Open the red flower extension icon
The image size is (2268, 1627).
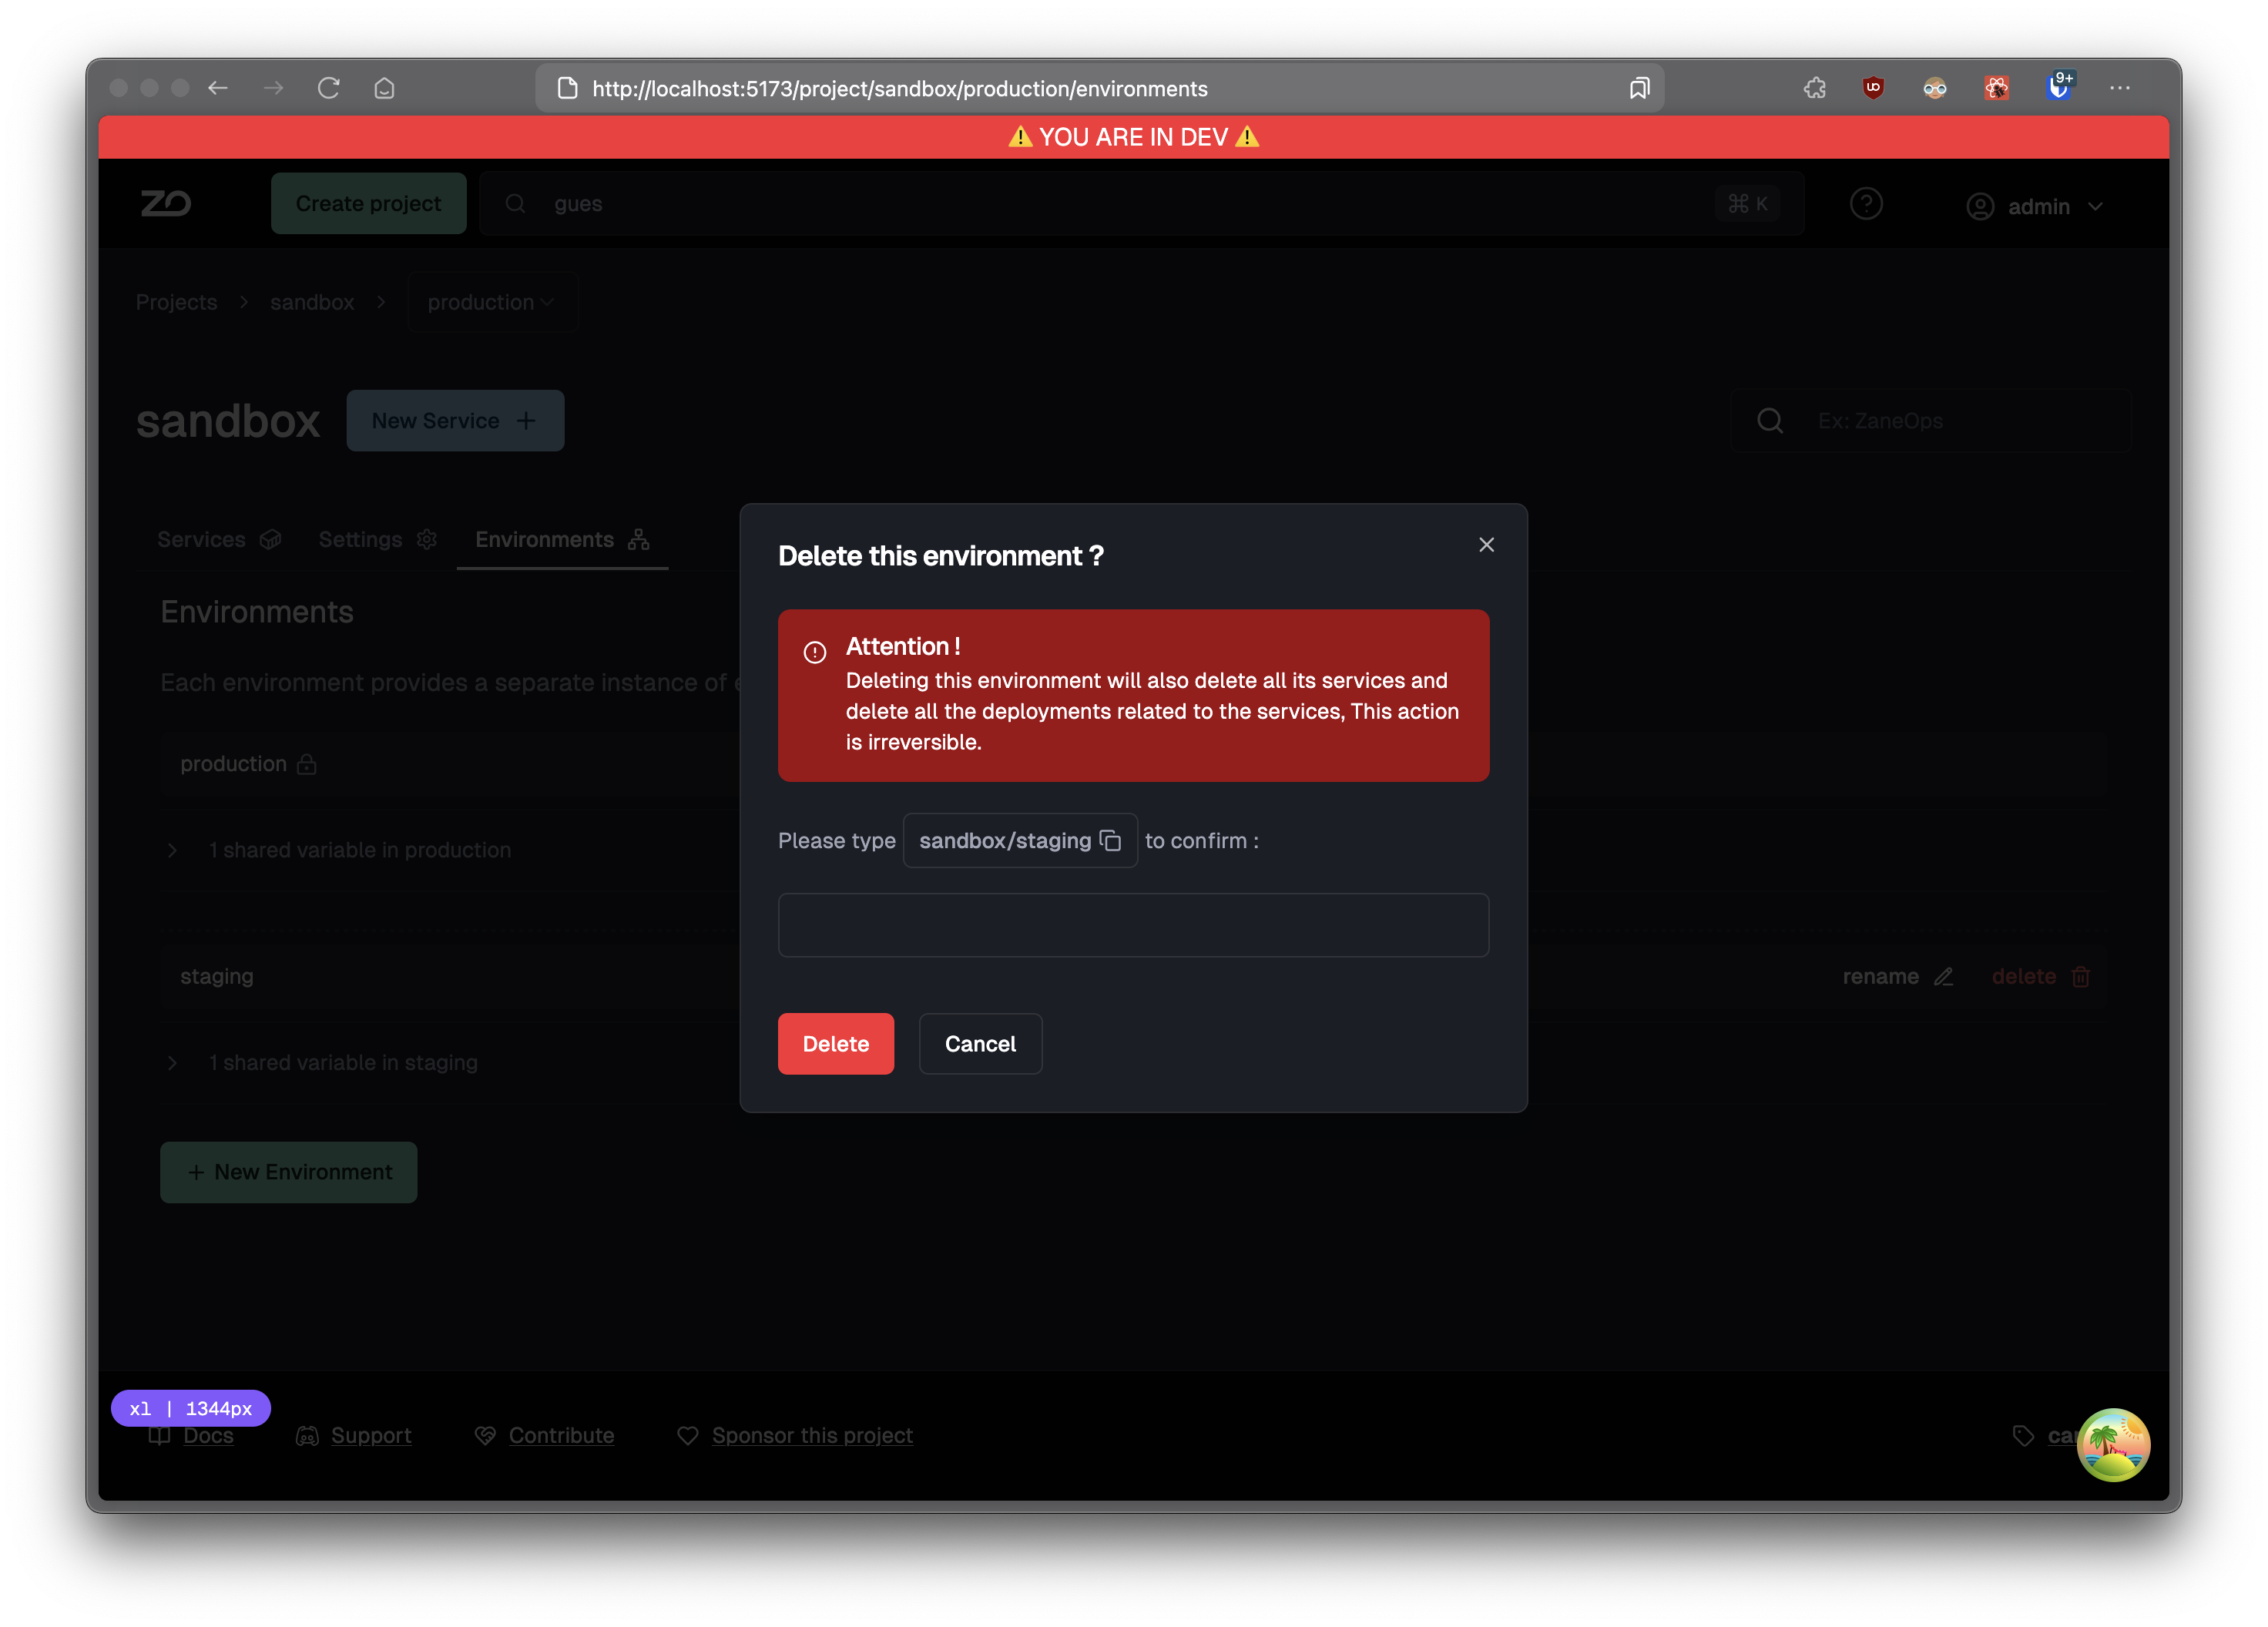(1996, 88)
